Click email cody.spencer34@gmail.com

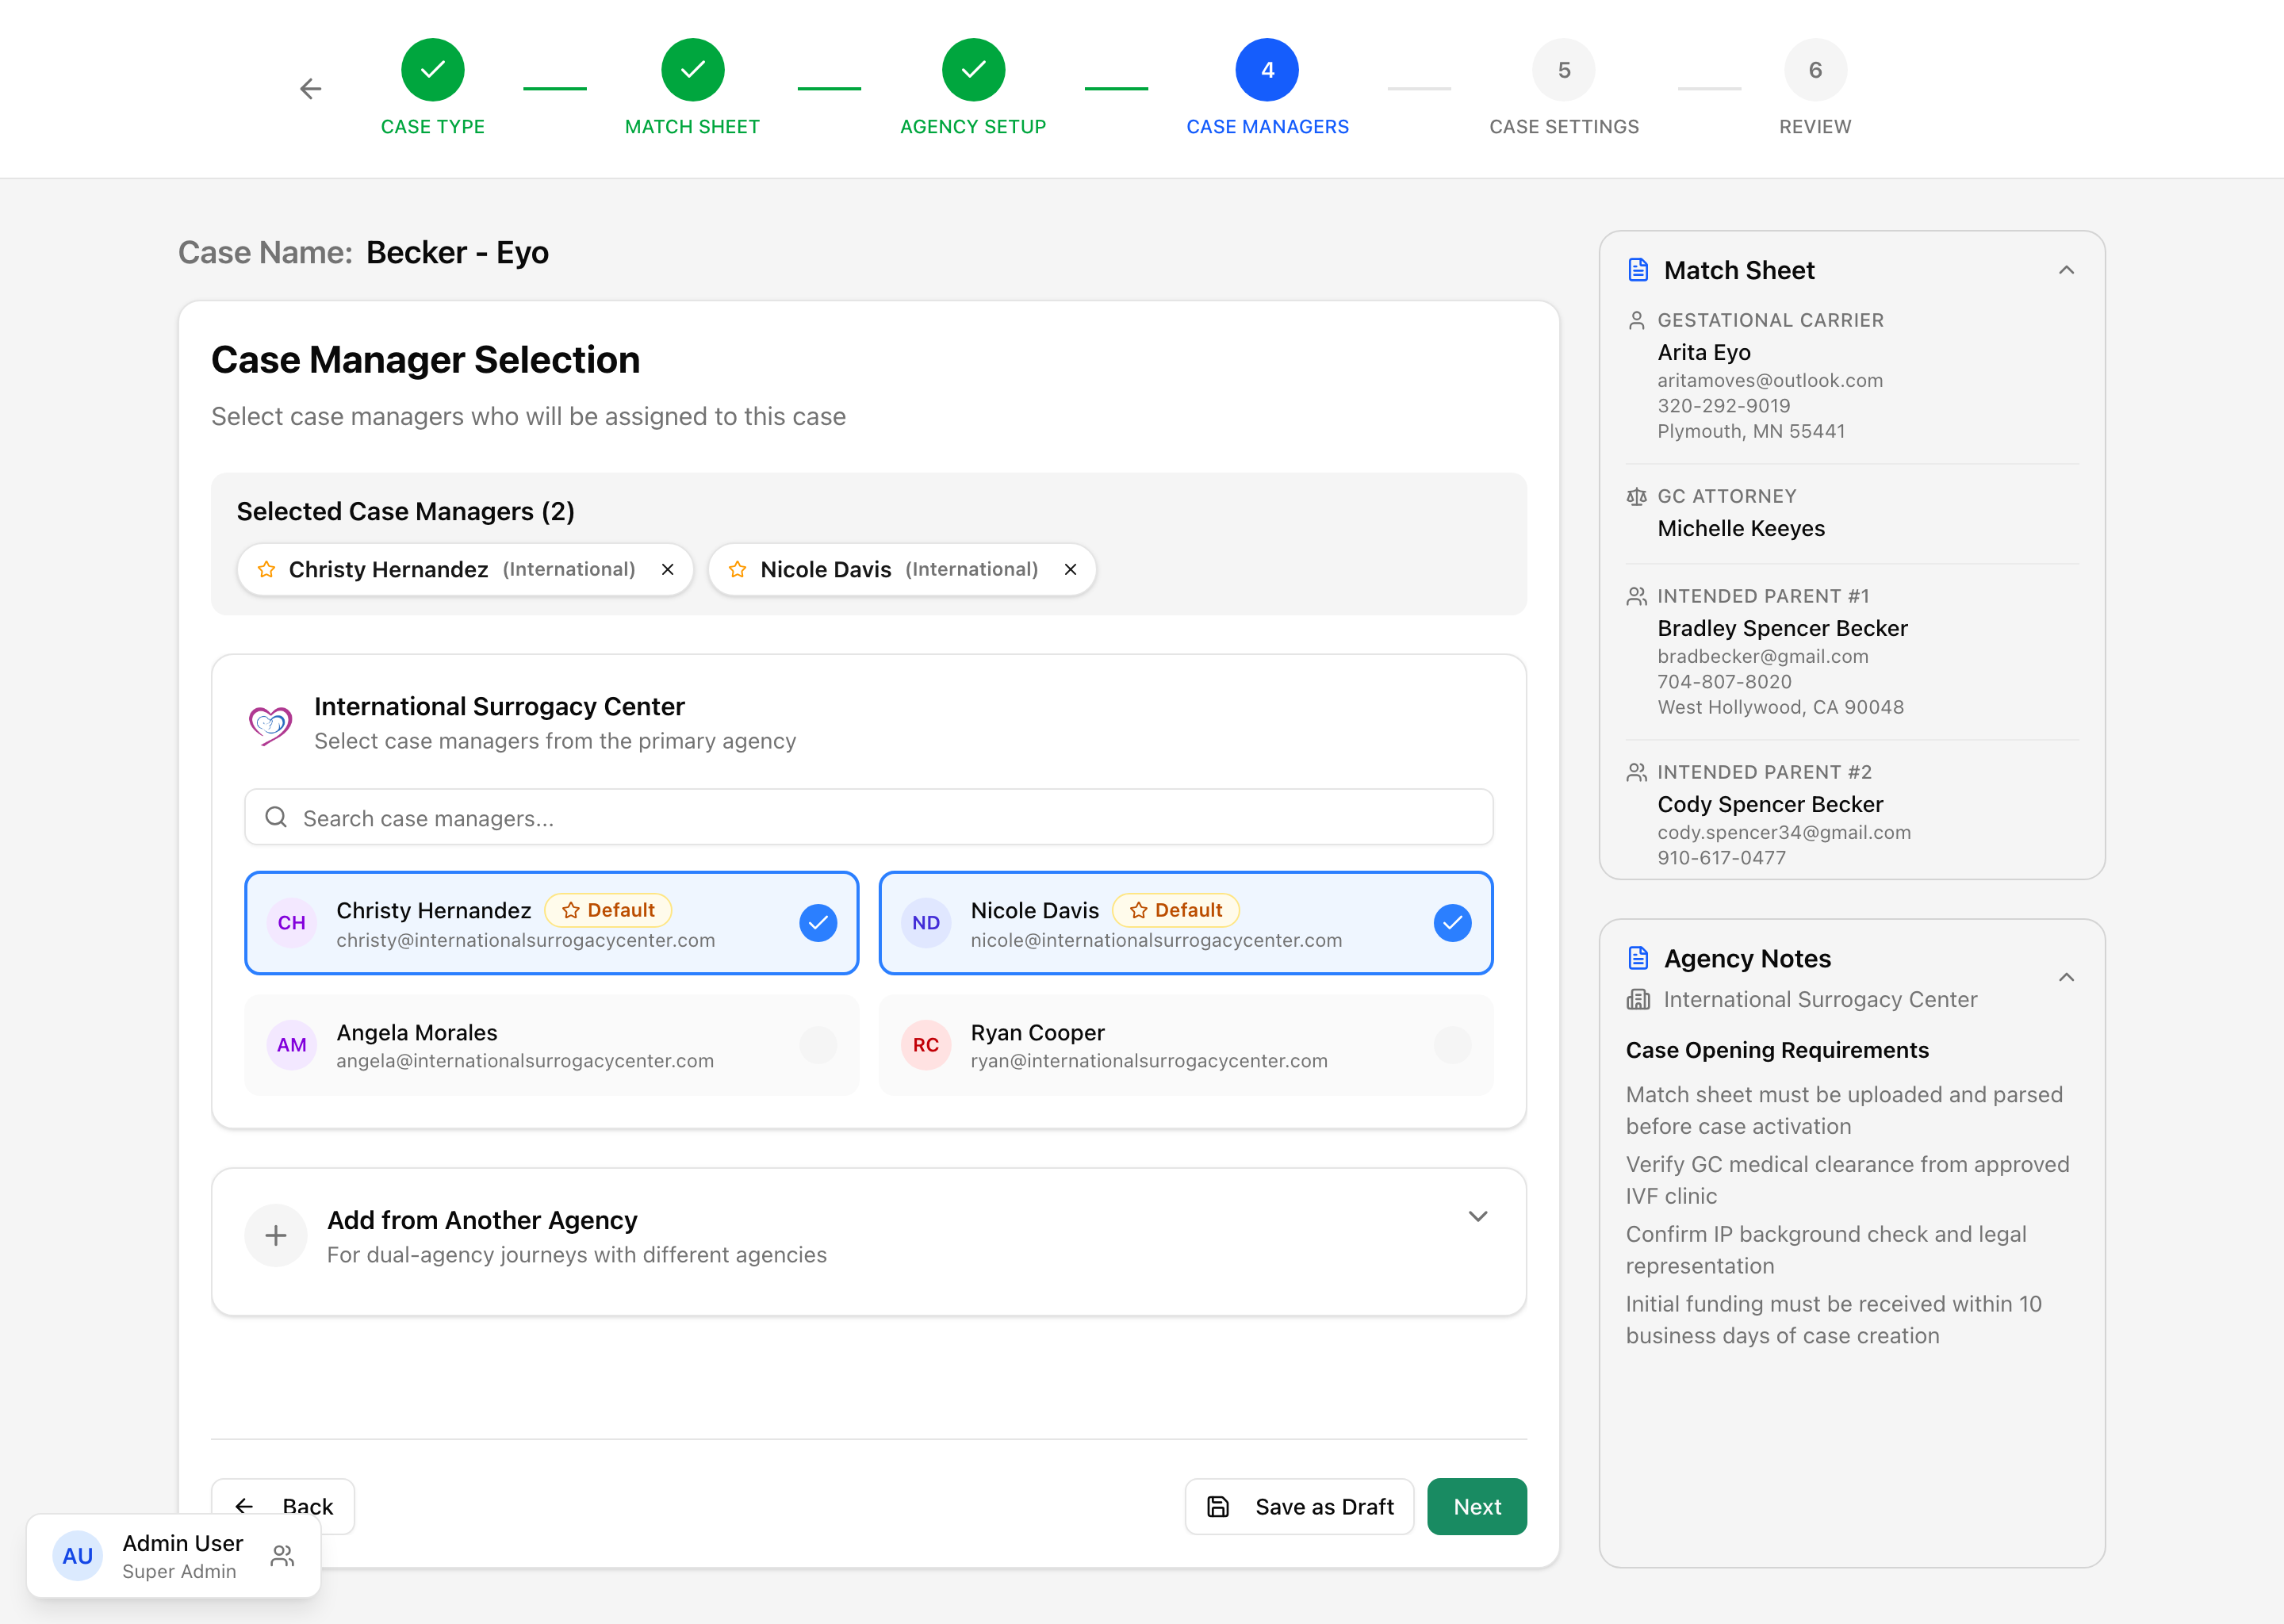[x=1783, y=832]
